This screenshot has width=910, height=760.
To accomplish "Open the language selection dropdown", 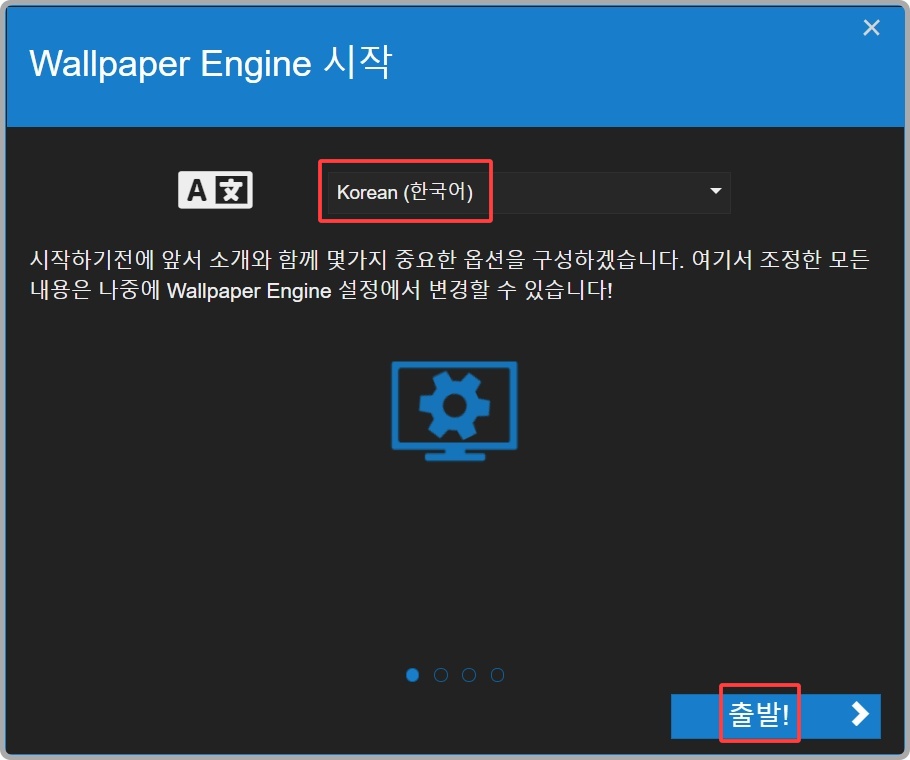I will pyautogui.click(x=525, y=192).
